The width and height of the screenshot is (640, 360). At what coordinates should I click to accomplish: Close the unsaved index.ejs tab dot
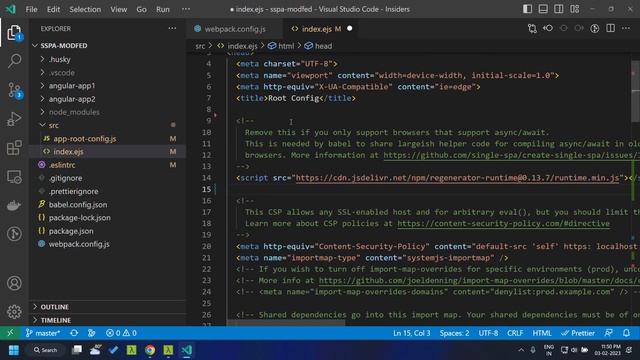coord(349,29)
